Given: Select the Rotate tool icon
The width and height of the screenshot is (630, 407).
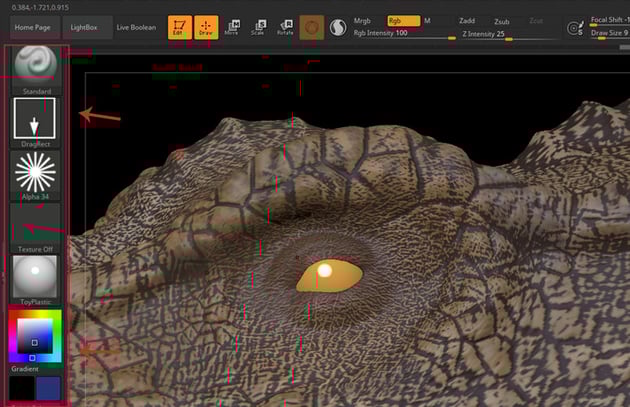Looking at the screenshot, I should (x=285, y=28).
